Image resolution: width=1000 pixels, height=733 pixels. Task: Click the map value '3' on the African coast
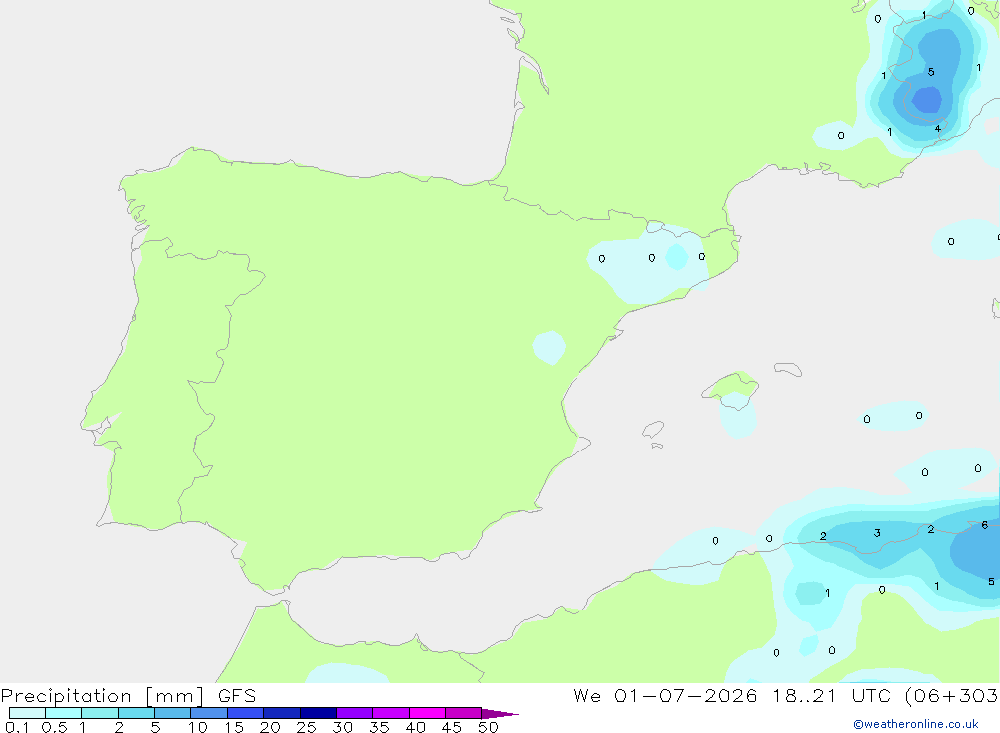877,533
